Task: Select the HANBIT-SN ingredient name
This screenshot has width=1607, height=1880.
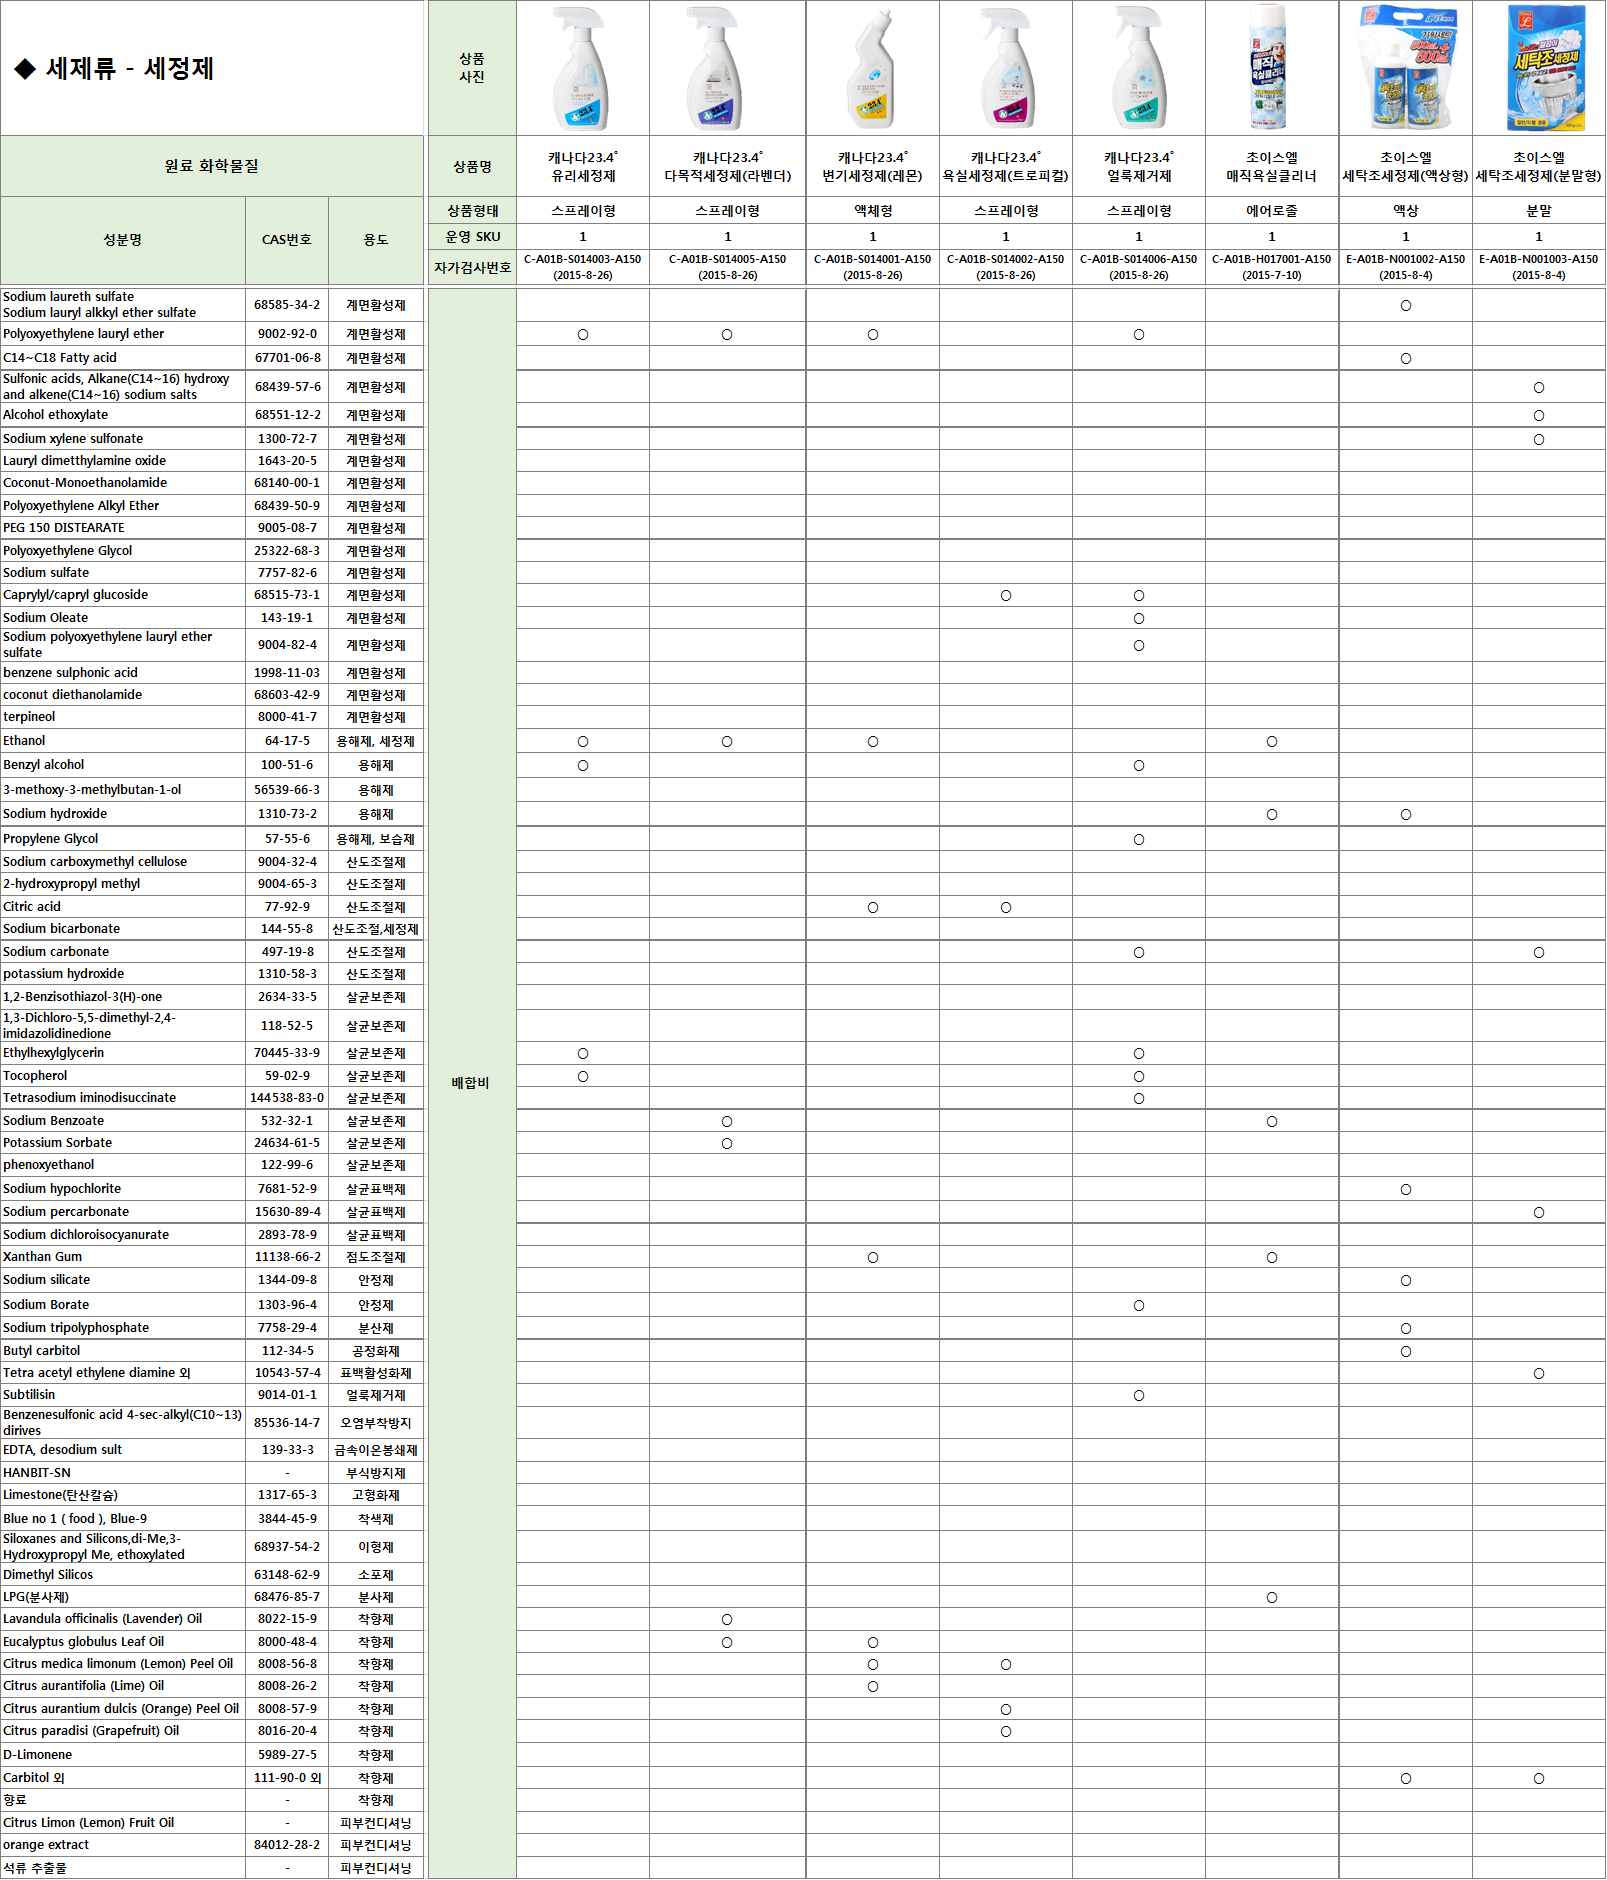Action: pyautogui.click(x=37, y=1473)
